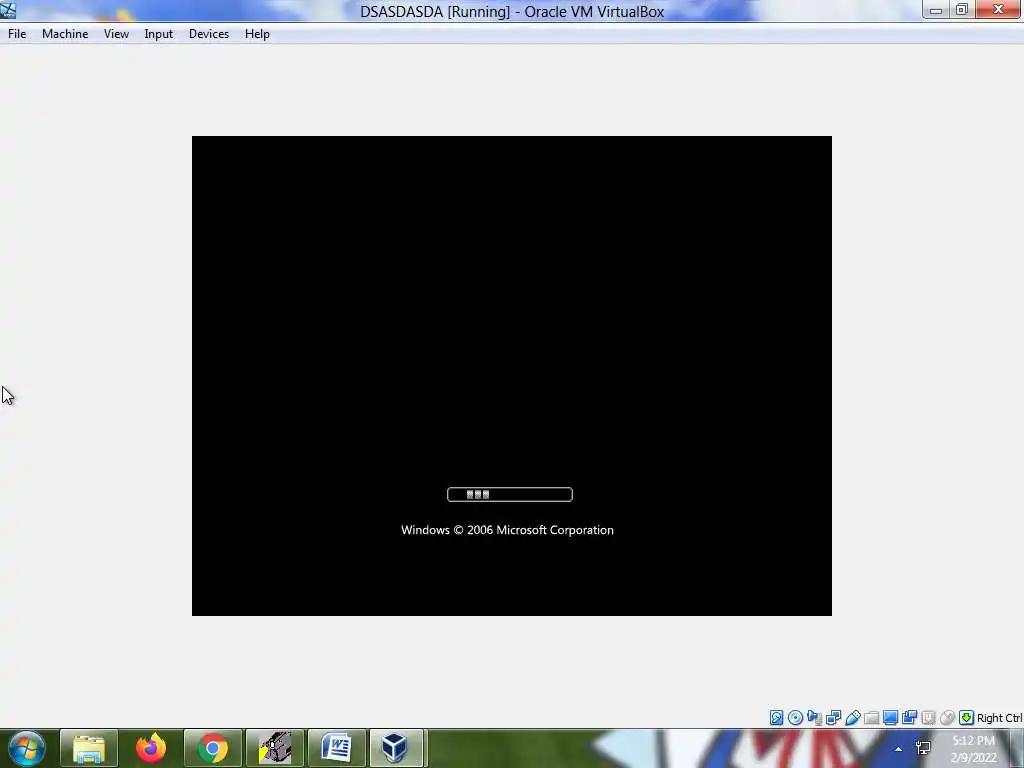Viewport: 1024px width, 768px height.
Task: Open the Windows Start menu orb
Action: [x=26, y=748]
